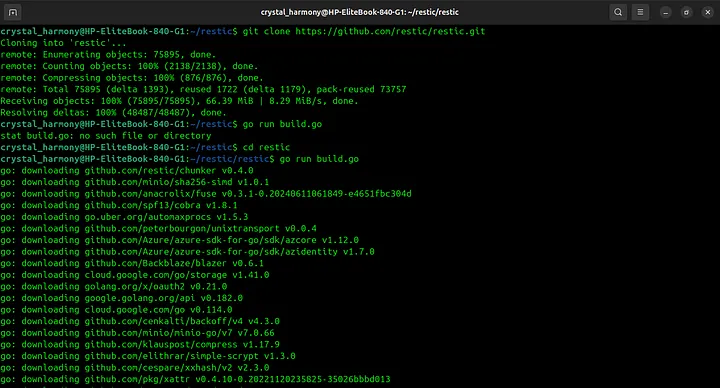Click the "Receiving objects" 66.39 MiB line
The width and height of the screenshot is (720, 388).
(x=179, y=101)
